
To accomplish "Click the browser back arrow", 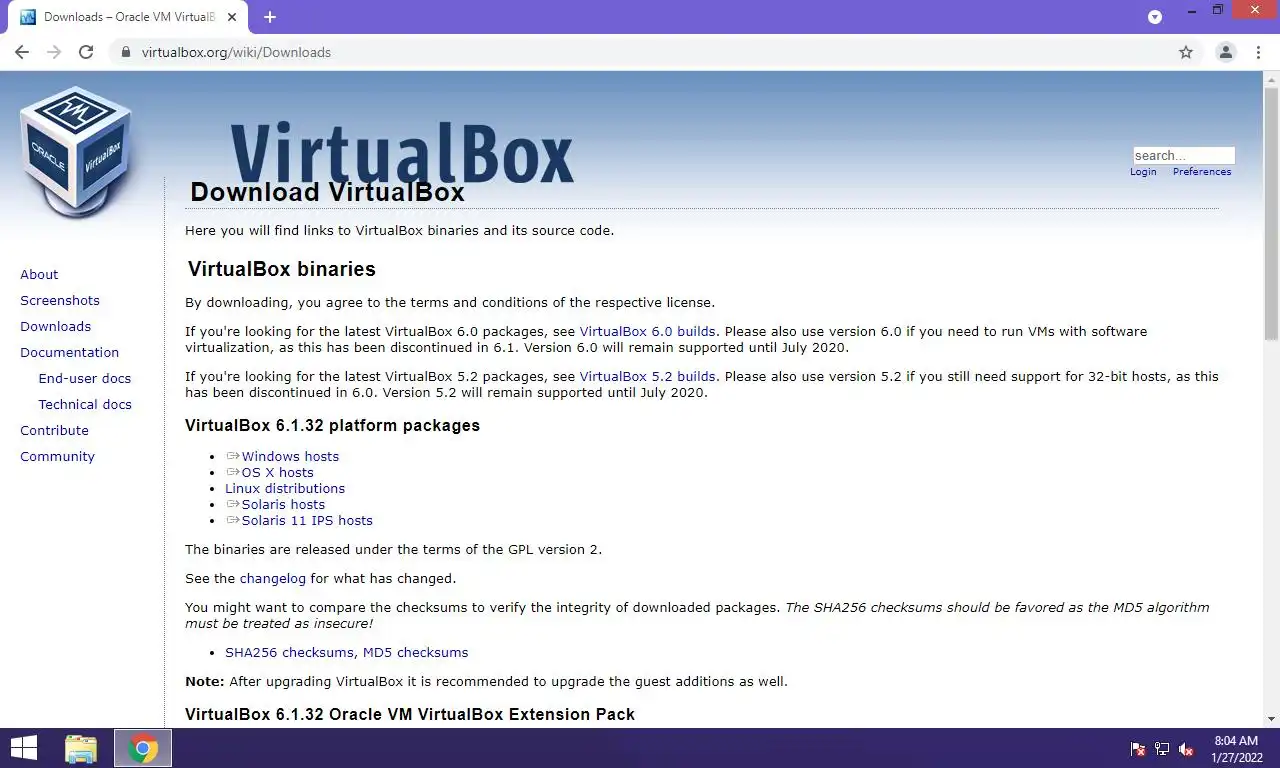I will tap(22, 52).
